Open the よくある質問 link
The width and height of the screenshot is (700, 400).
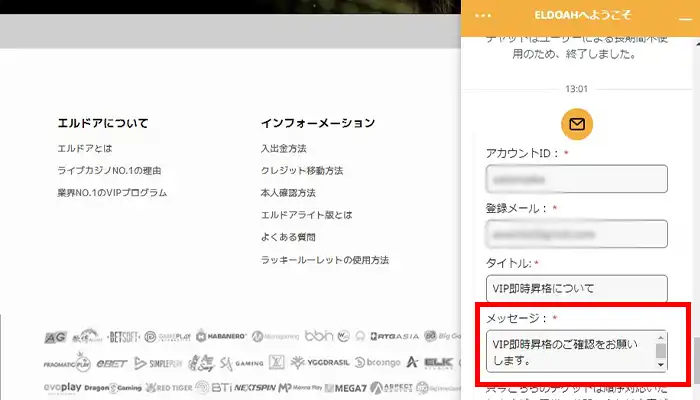pyautogui.click(x=288, y=237)
